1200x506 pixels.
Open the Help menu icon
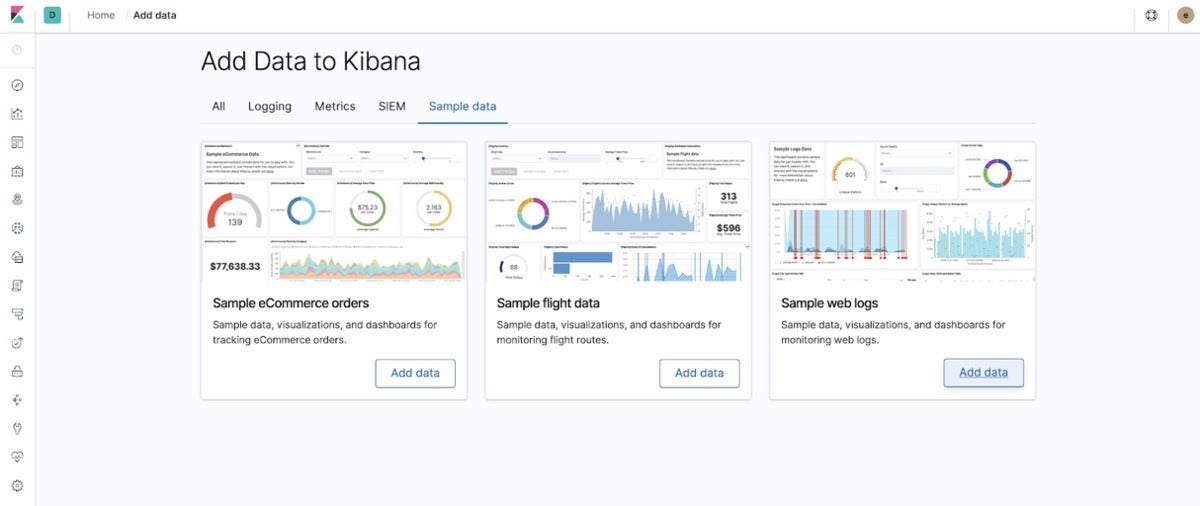coord(1151,15)
